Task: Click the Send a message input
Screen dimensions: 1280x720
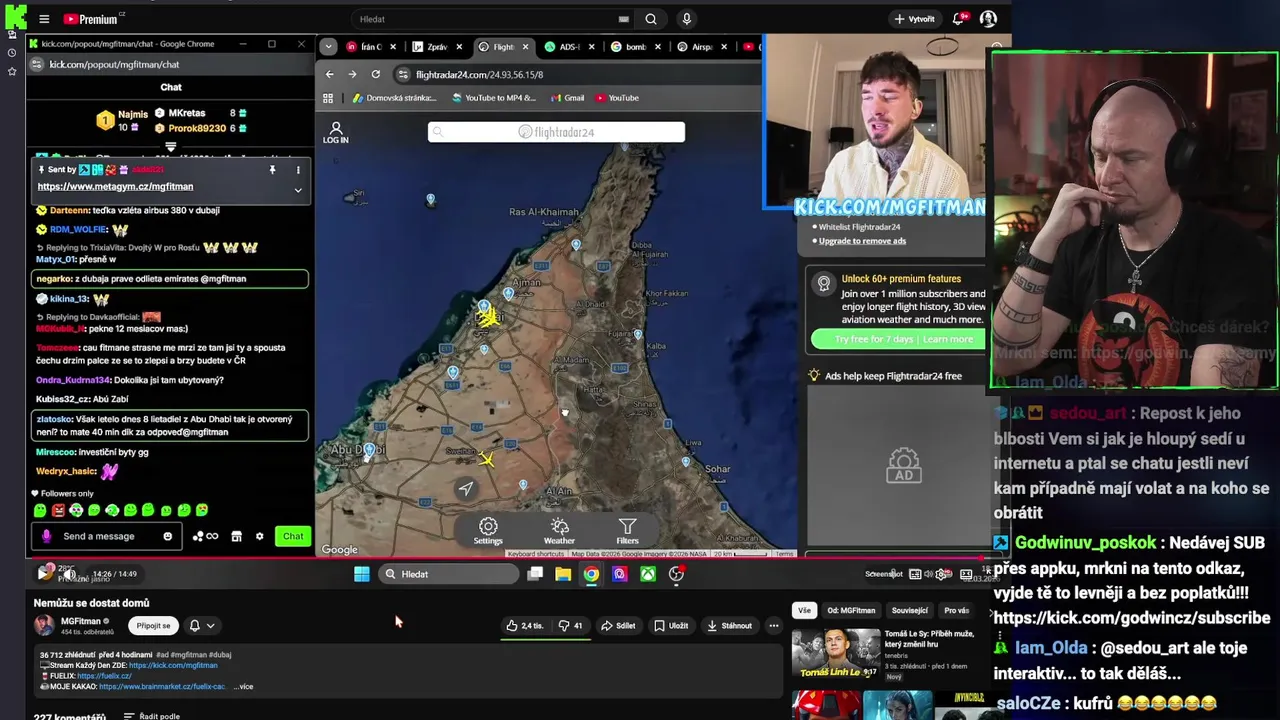Action: (108, 536)
